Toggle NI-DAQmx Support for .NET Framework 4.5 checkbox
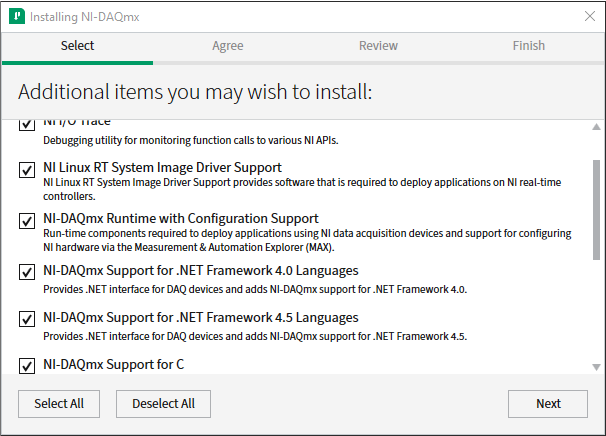The width and height of the screenshot is (606, 436). click(27, 319)
